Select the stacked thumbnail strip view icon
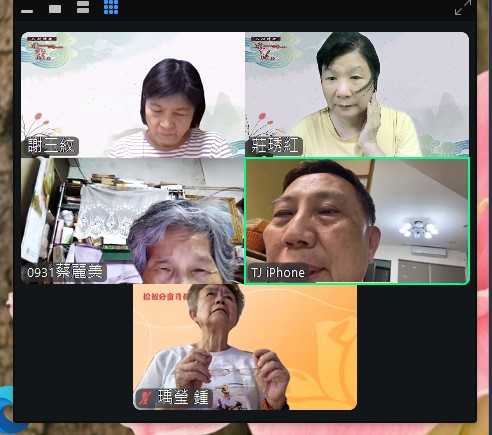 coord(83,7)
